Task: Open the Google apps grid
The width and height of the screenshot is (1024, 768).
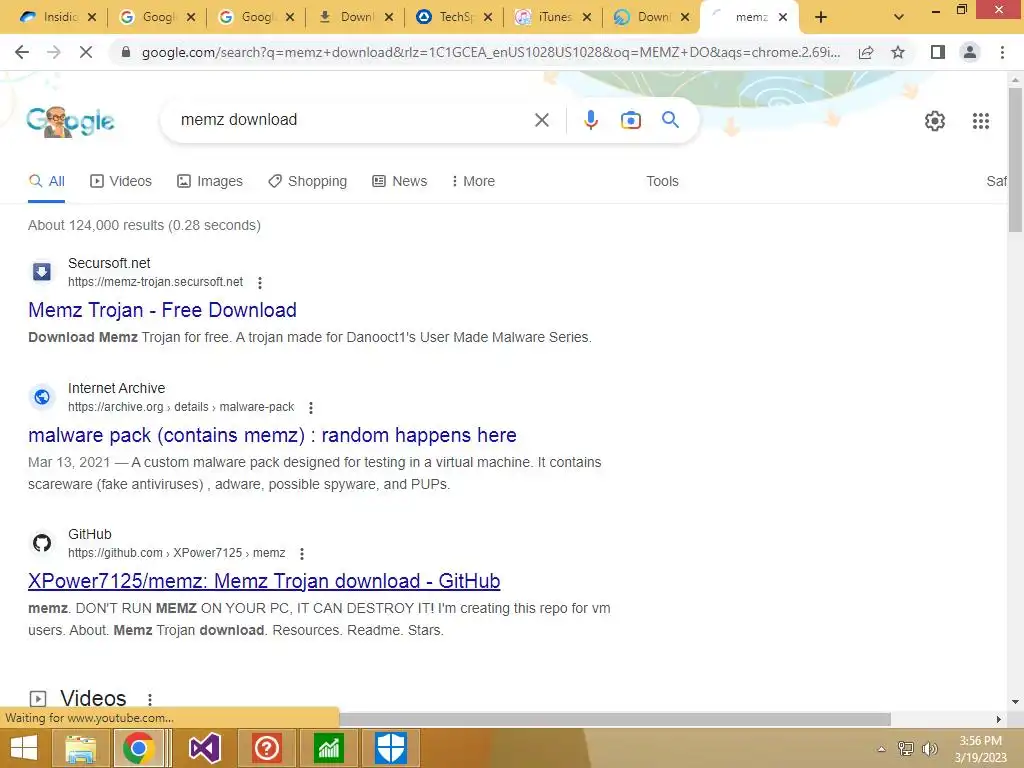Action: 980,121
